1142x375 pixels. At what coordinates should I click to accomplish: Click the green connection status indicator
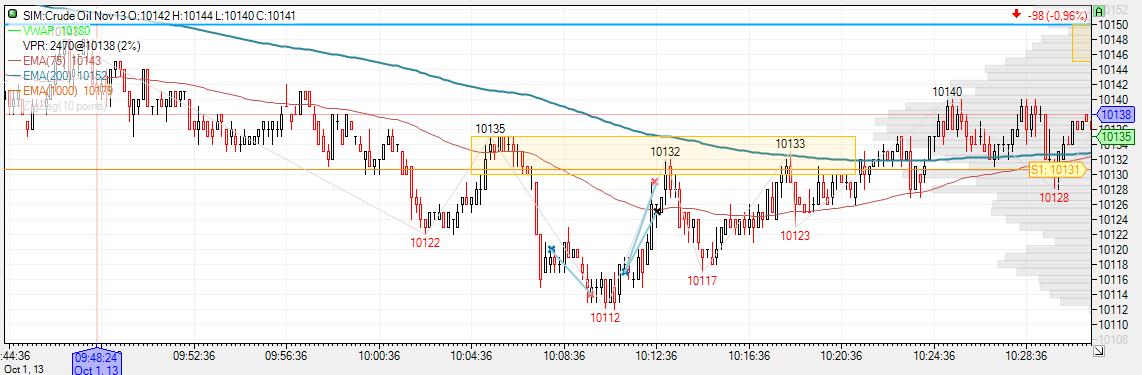click(x=12, y=15)
